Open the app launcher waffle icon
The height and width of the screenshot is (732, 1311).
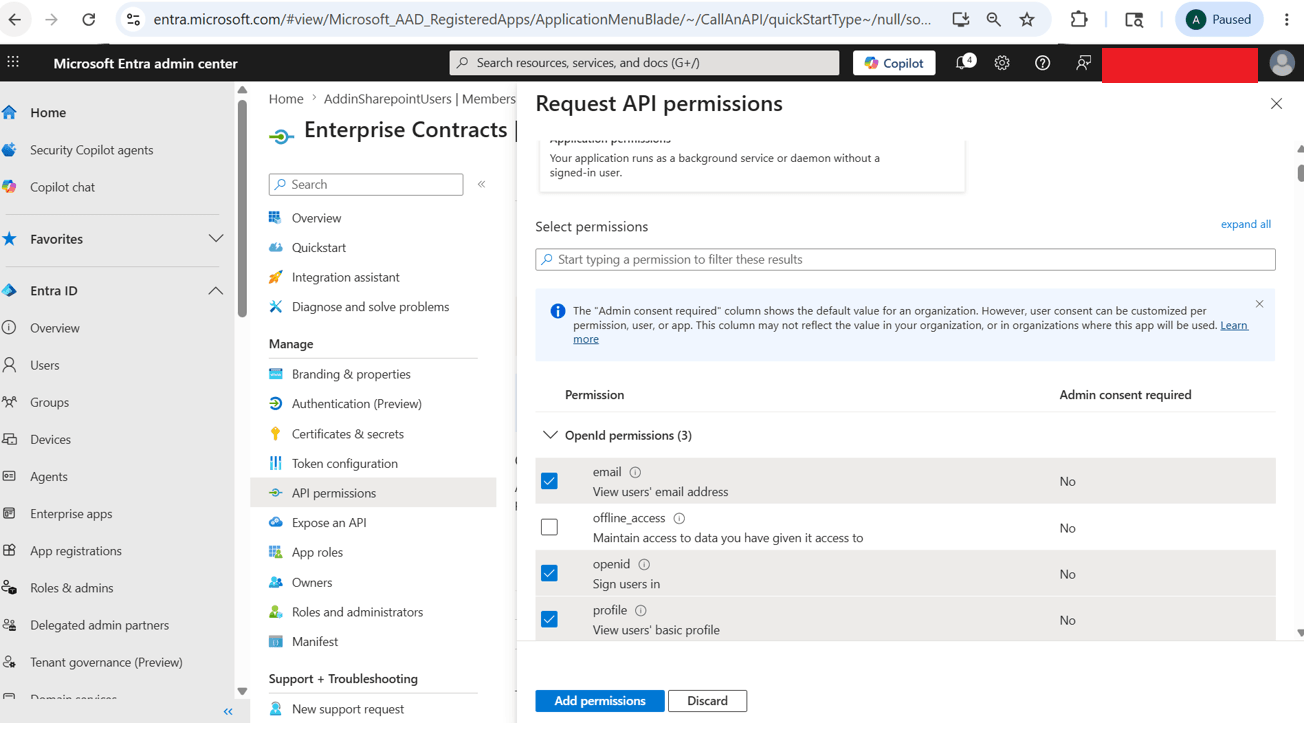pos(13,62)
